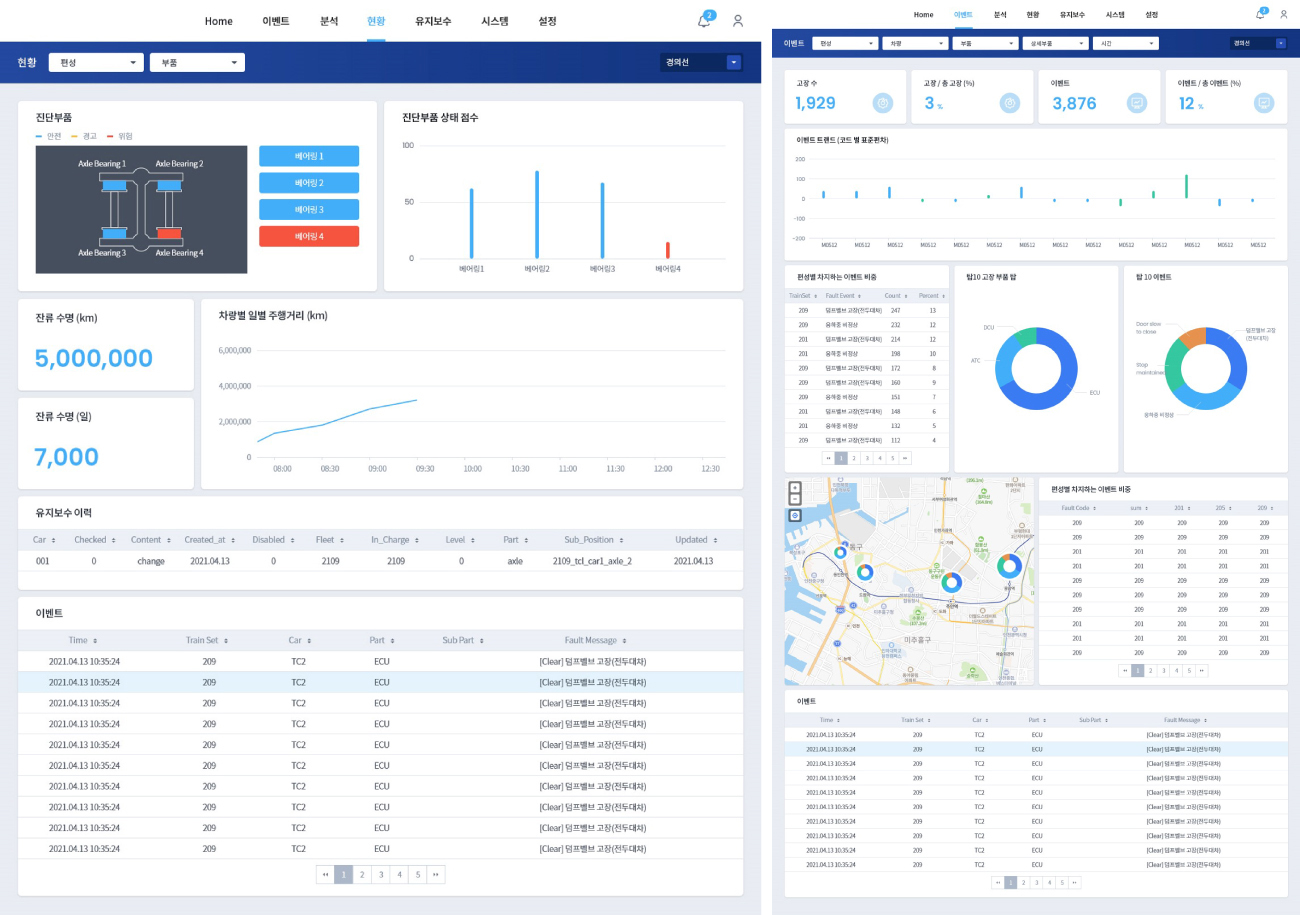Screen dimensions: 1300x915
Task: Expand the 편성 dropdown in left 현황 bar
Action: click(x=96, y=62)
